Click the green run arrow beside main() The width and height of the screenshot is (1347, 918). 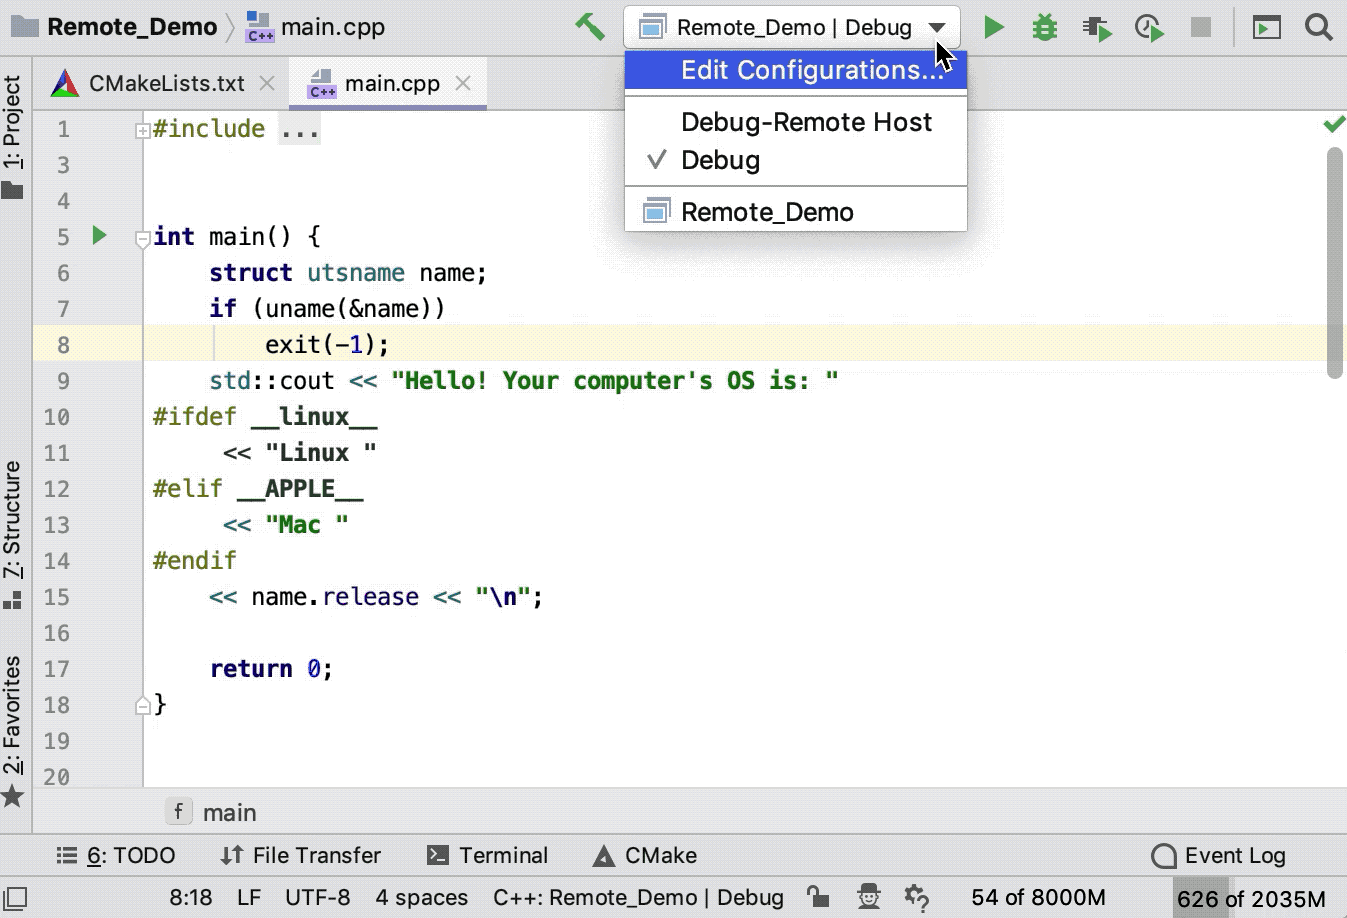pyautogui.click(x=98, y=236)
